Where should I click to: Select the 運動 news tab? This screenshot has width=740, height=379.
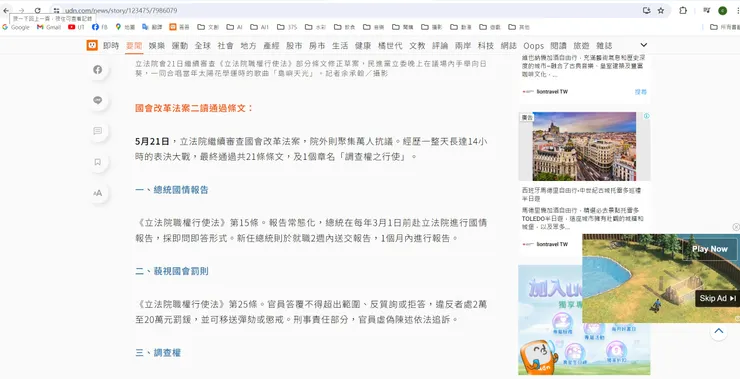click(x=180, y=46)
